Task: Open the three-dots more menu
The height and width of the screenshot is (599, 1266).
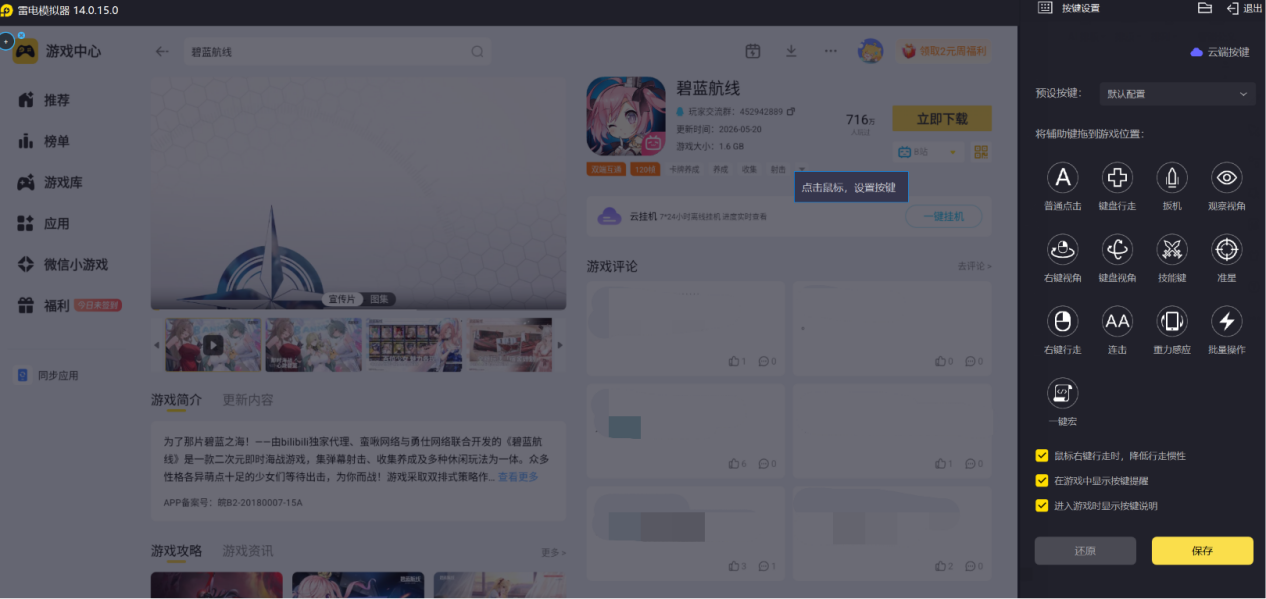Action: pos(830,51)
